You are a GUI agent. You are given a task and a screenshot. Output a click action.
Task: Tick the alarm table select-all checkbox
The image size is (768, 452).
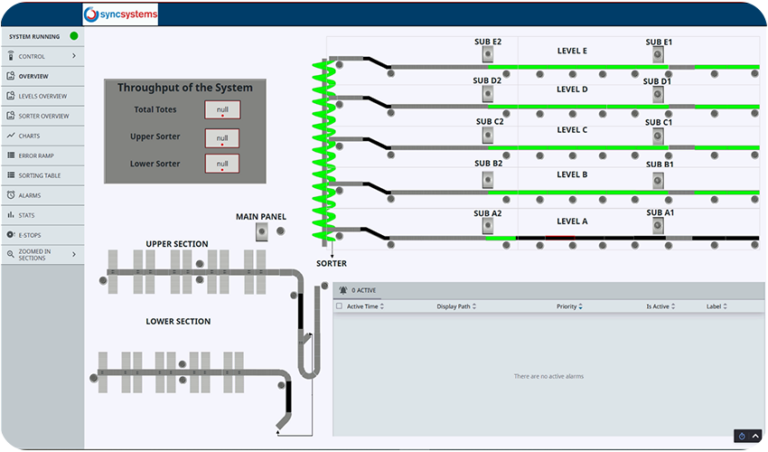pos(339,306)
